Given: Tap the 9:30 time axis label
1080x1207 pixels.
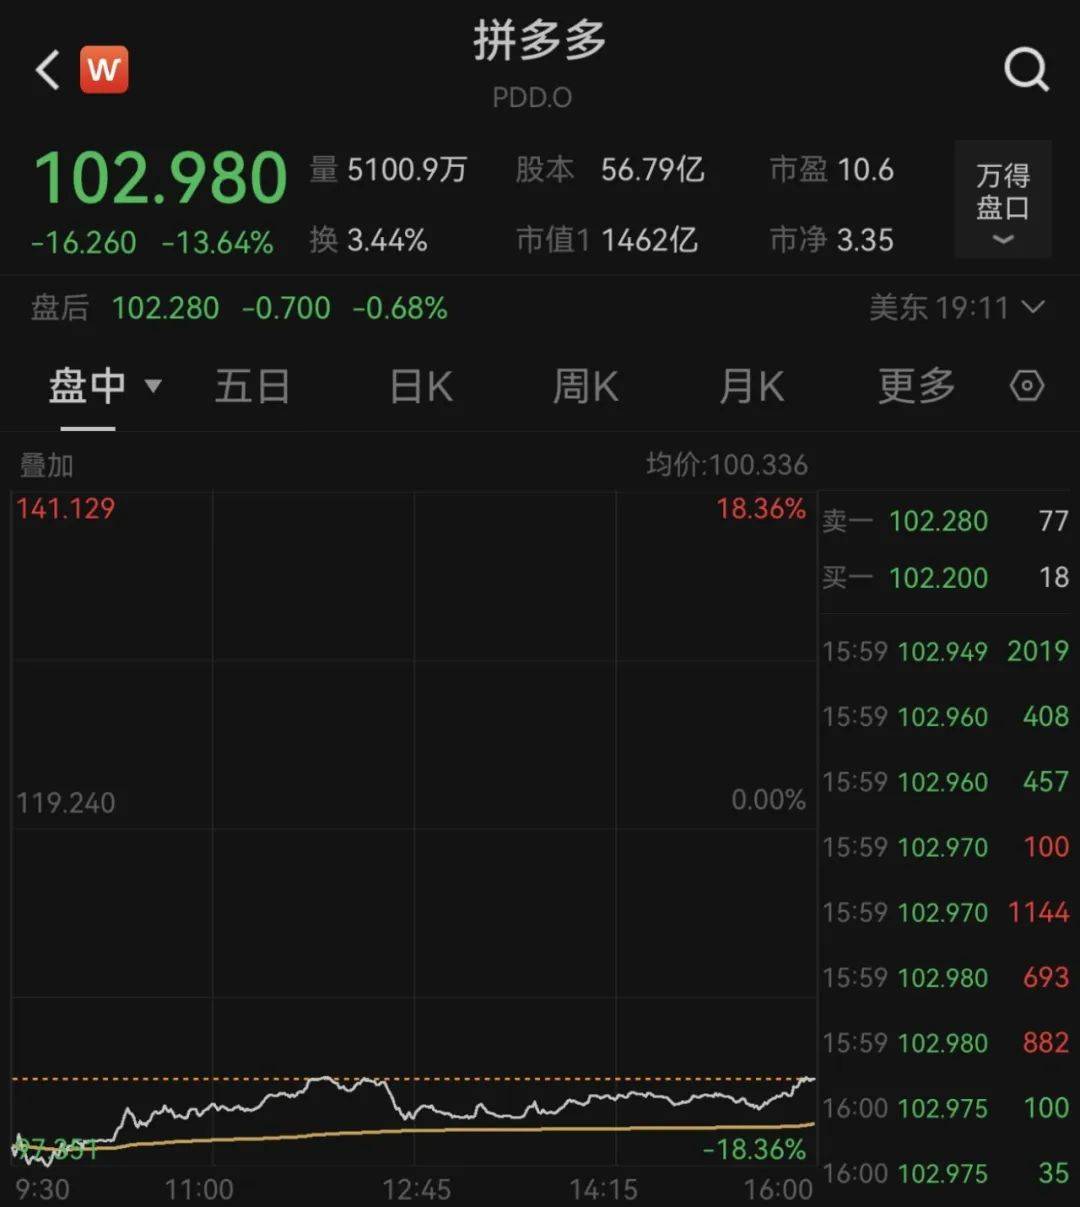Looking at the screenshot, I should (43, 1189).
